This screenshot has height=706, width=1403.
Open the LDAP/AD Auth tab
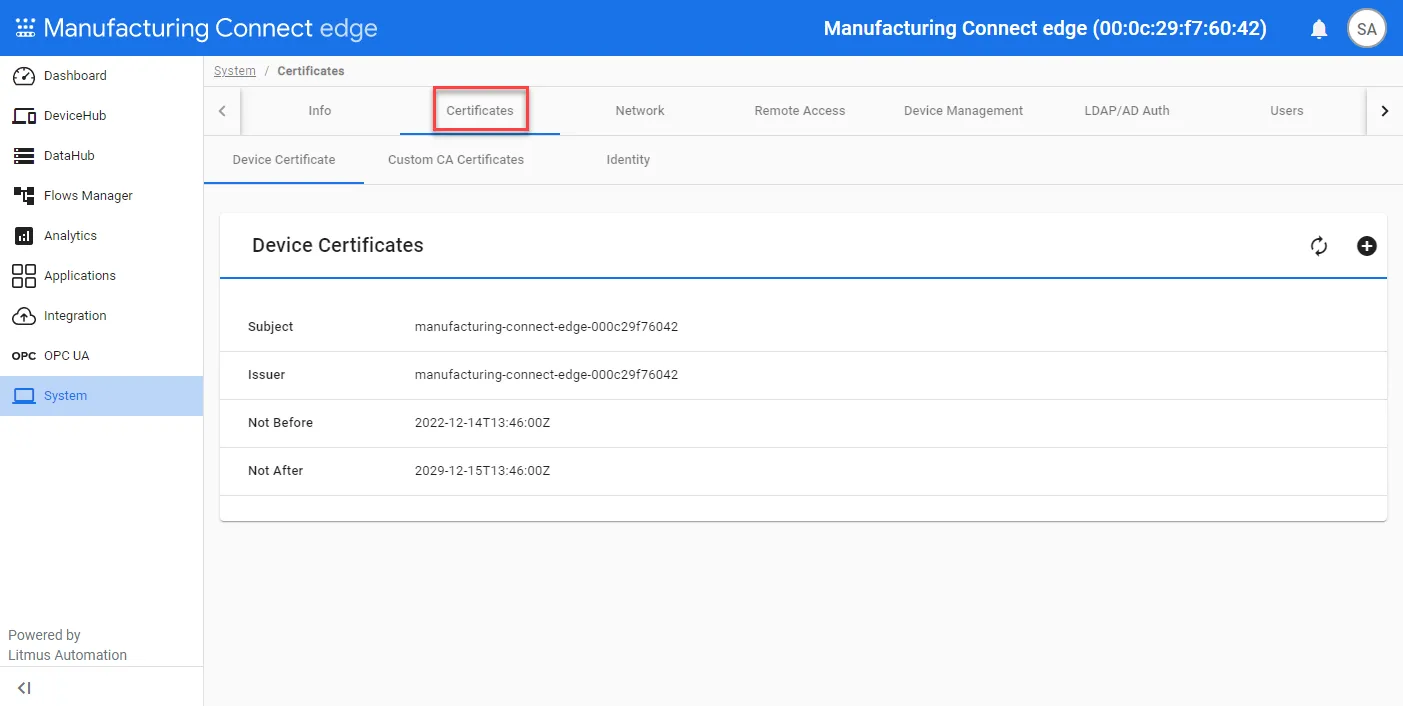coord(1127,111)
